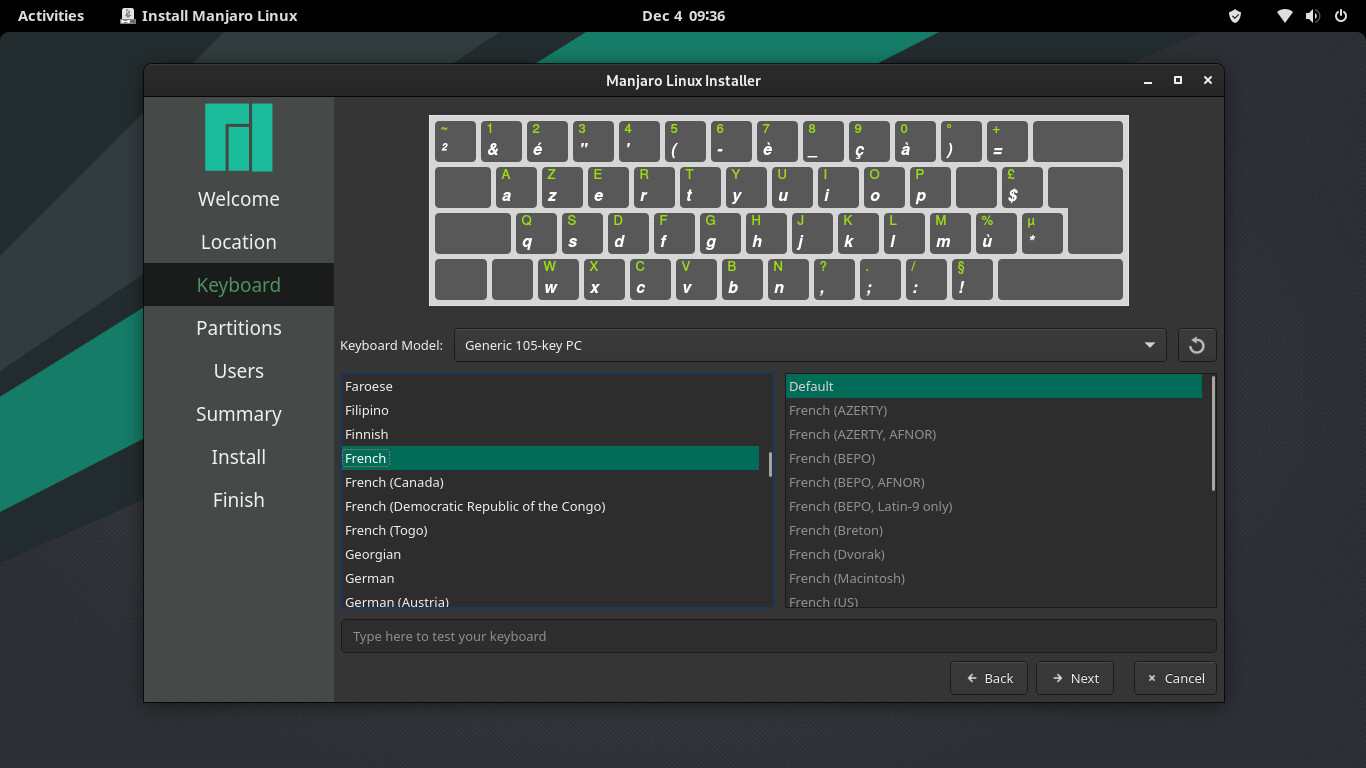The height and width of the screenshot is (768, 1366).
Task: Cancel the installation
Action: [x=1175, y=678]
